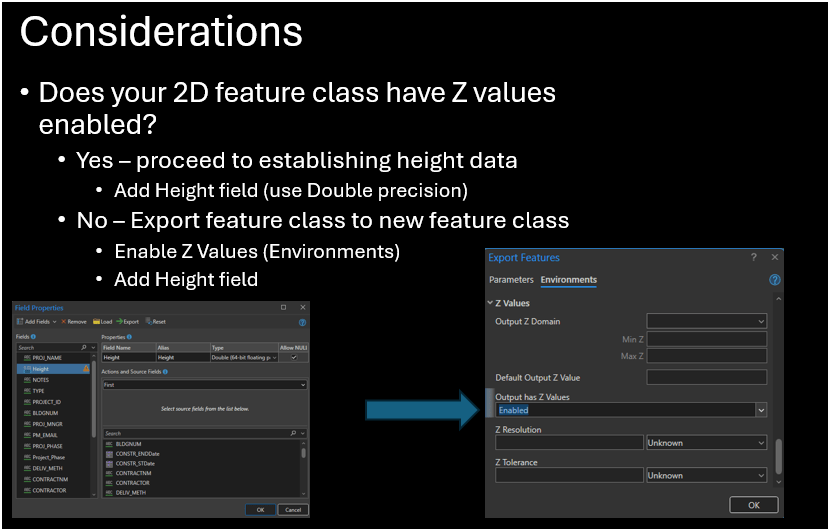The width and height of the screenshot is (830, 531).
Task: Click the Export Features vertical scrollbar thumb
Action: [778, 456]
